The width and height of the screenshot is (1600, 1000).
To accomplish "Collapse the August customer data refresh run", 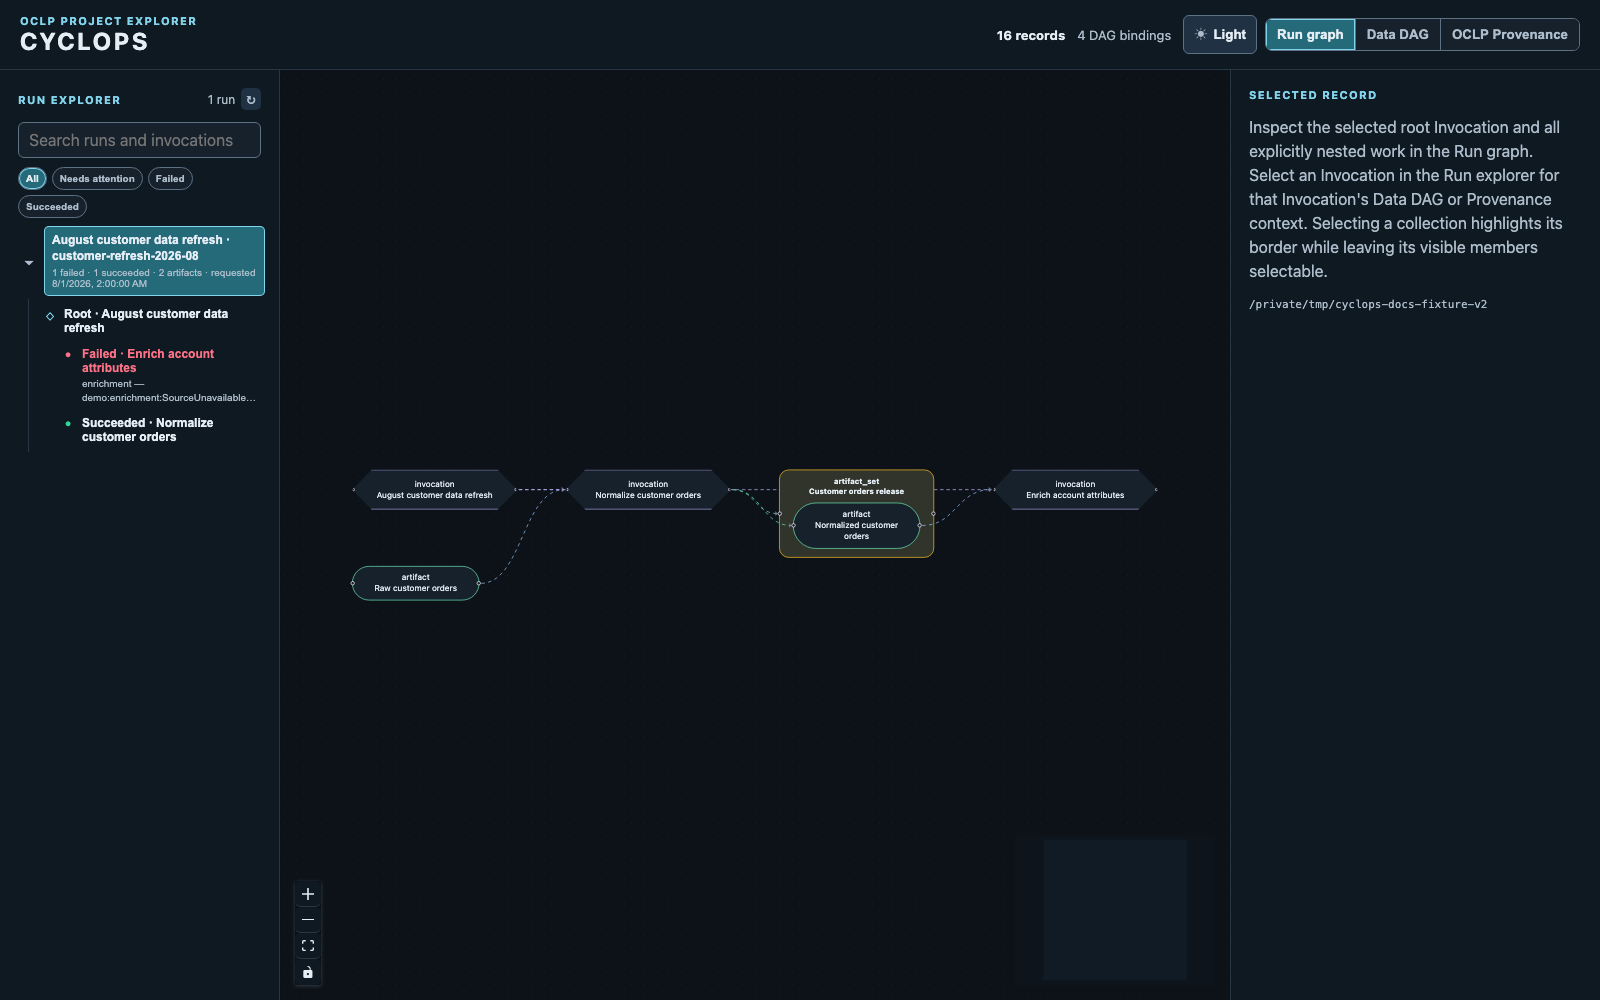I will (29, 263).
